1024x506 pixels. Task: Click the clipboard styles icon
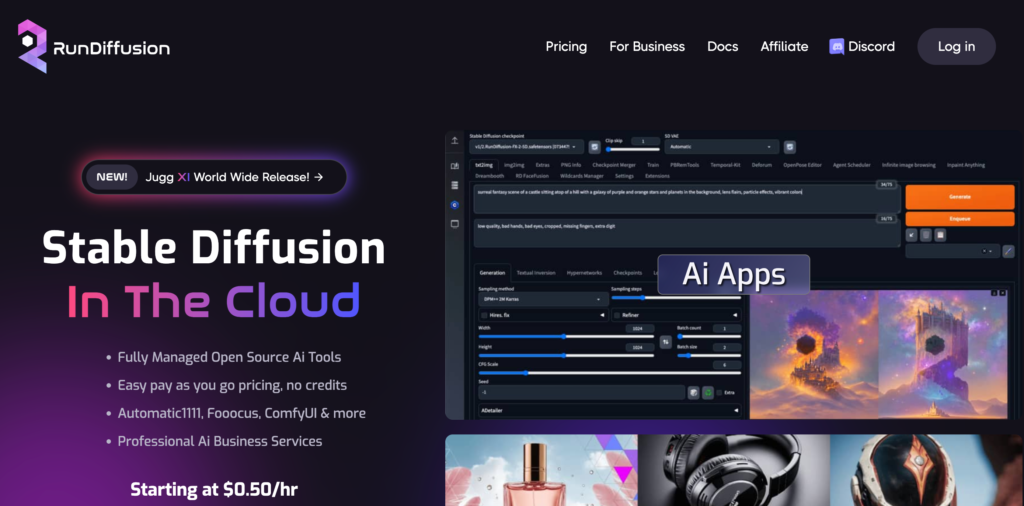tap(940, 235)
